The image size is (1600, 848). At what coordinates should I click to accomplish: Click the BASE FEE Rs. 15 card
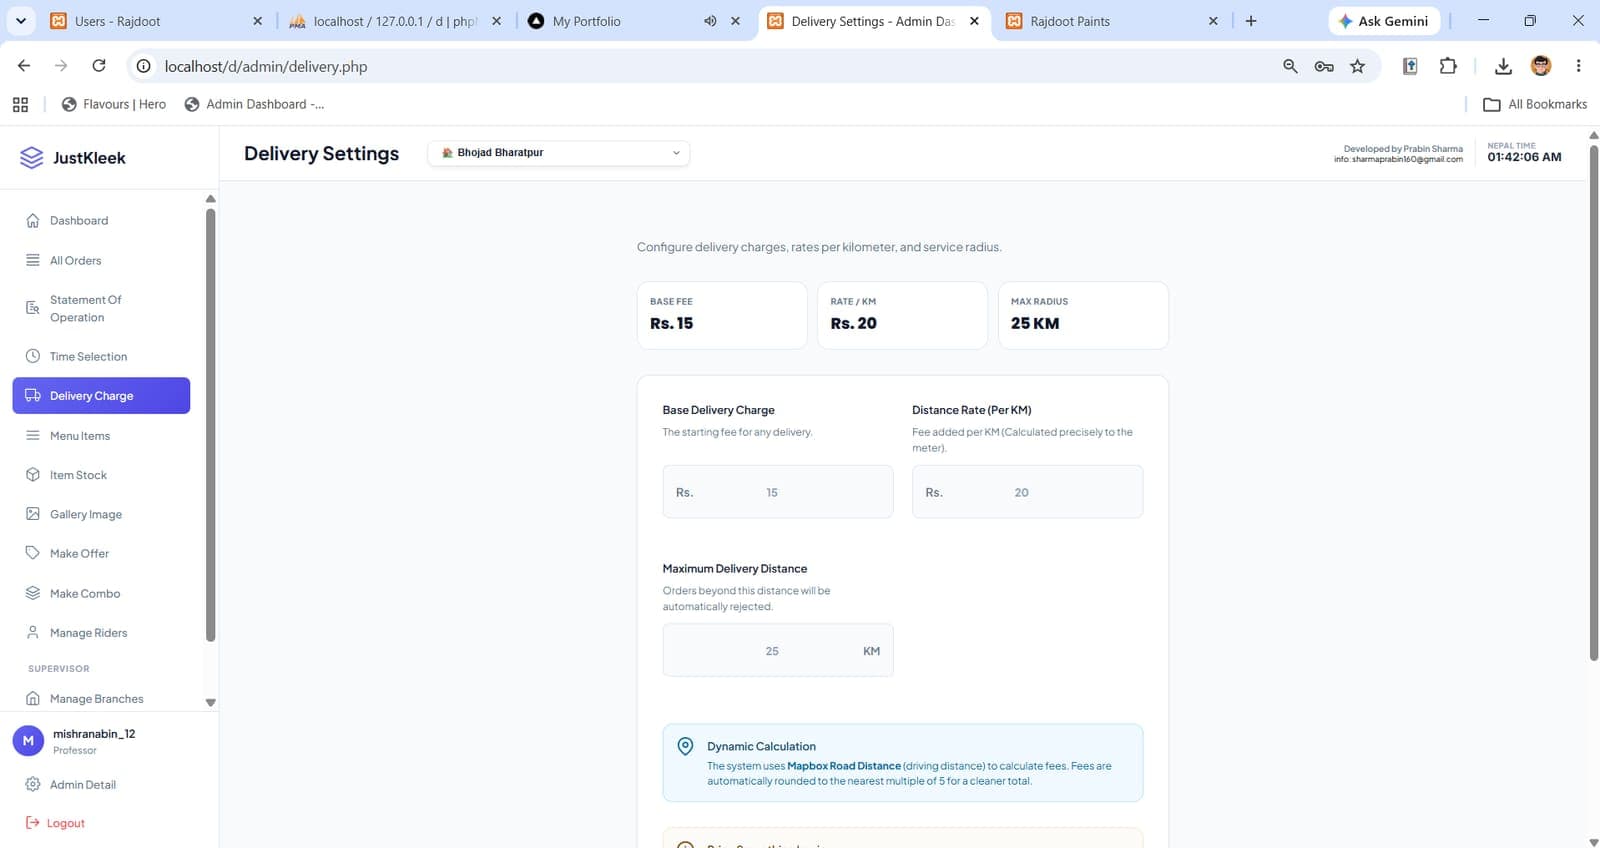(722, 315)
